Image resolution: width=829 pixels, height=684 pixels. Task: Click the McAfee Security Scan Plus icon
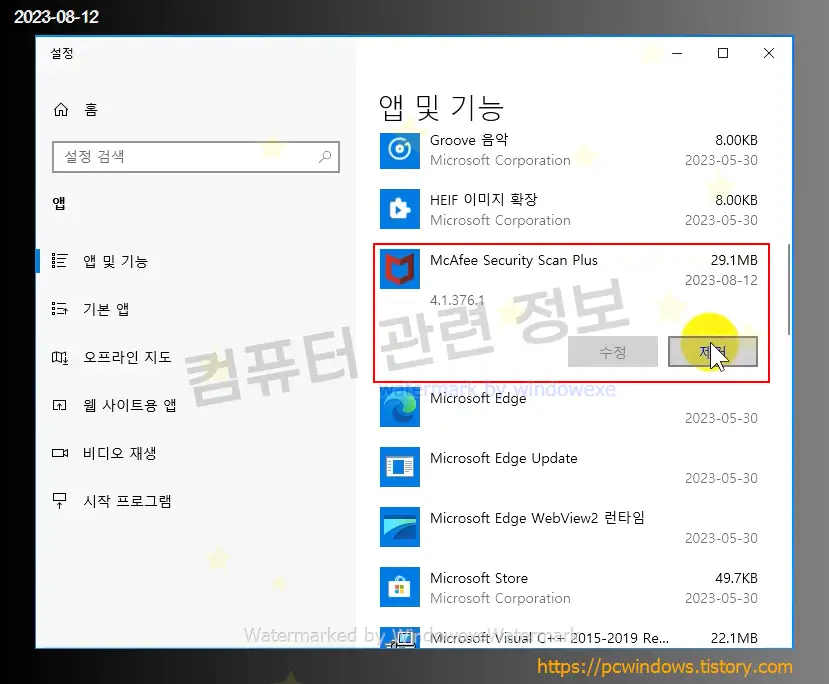coord(400,269)
